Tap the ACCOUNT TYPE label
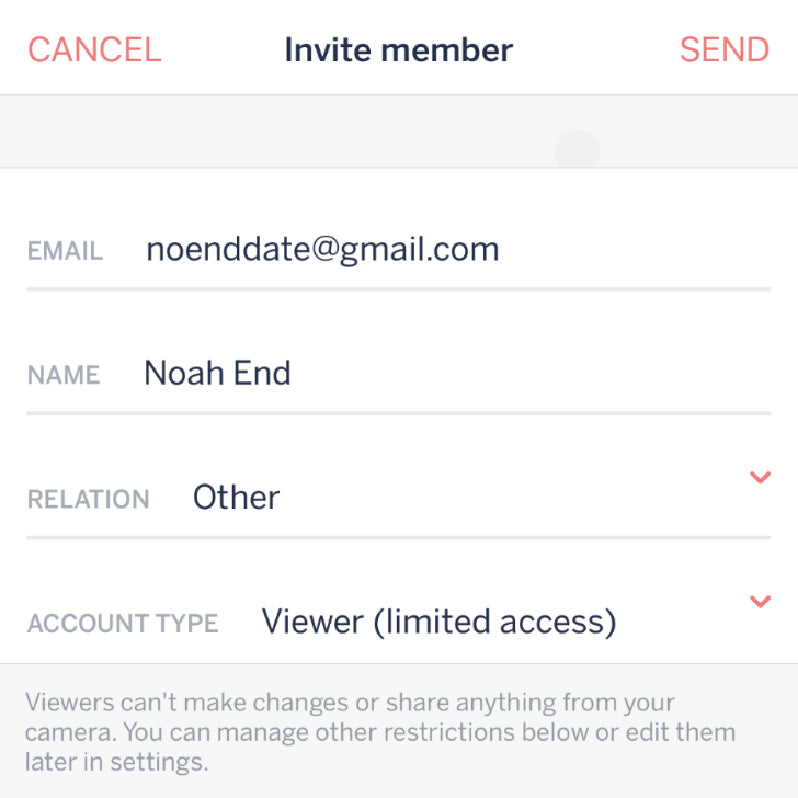The width and height of the screenshot is (798, 798). pyautogui.click(x=122, y=624)
